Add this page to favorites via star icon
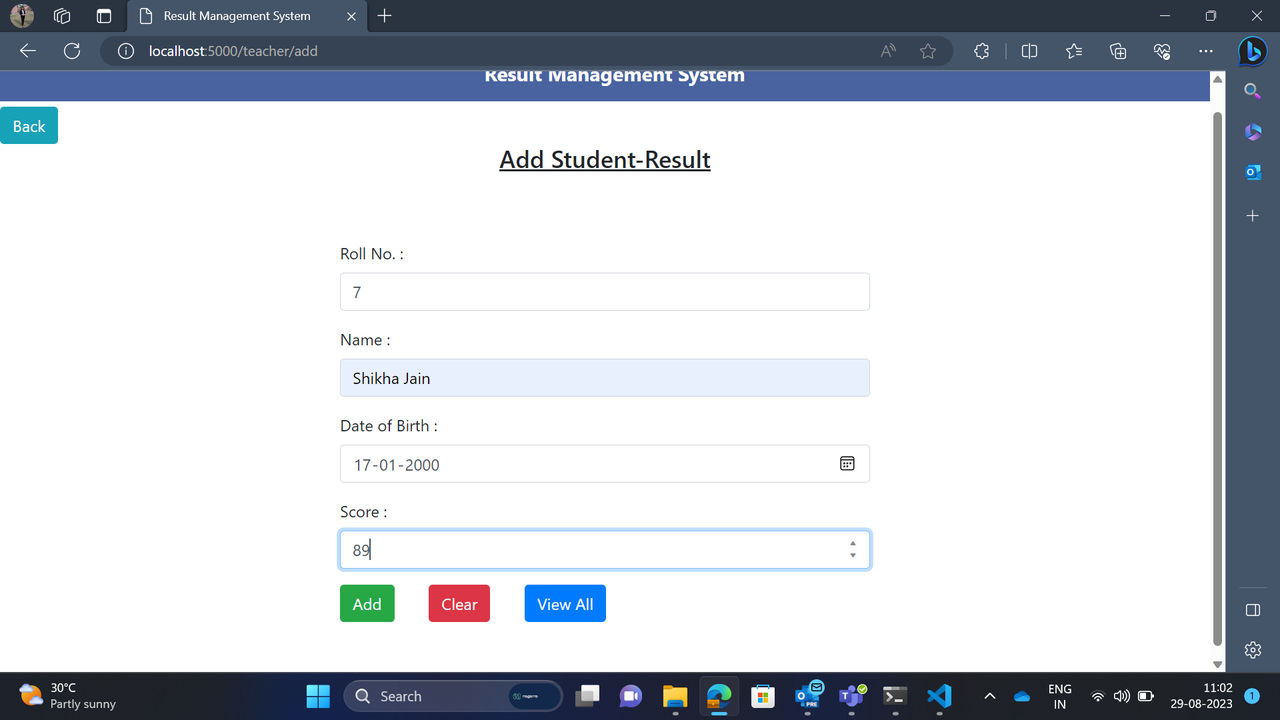Screen dimensions: 1280x720 point(927,50)
